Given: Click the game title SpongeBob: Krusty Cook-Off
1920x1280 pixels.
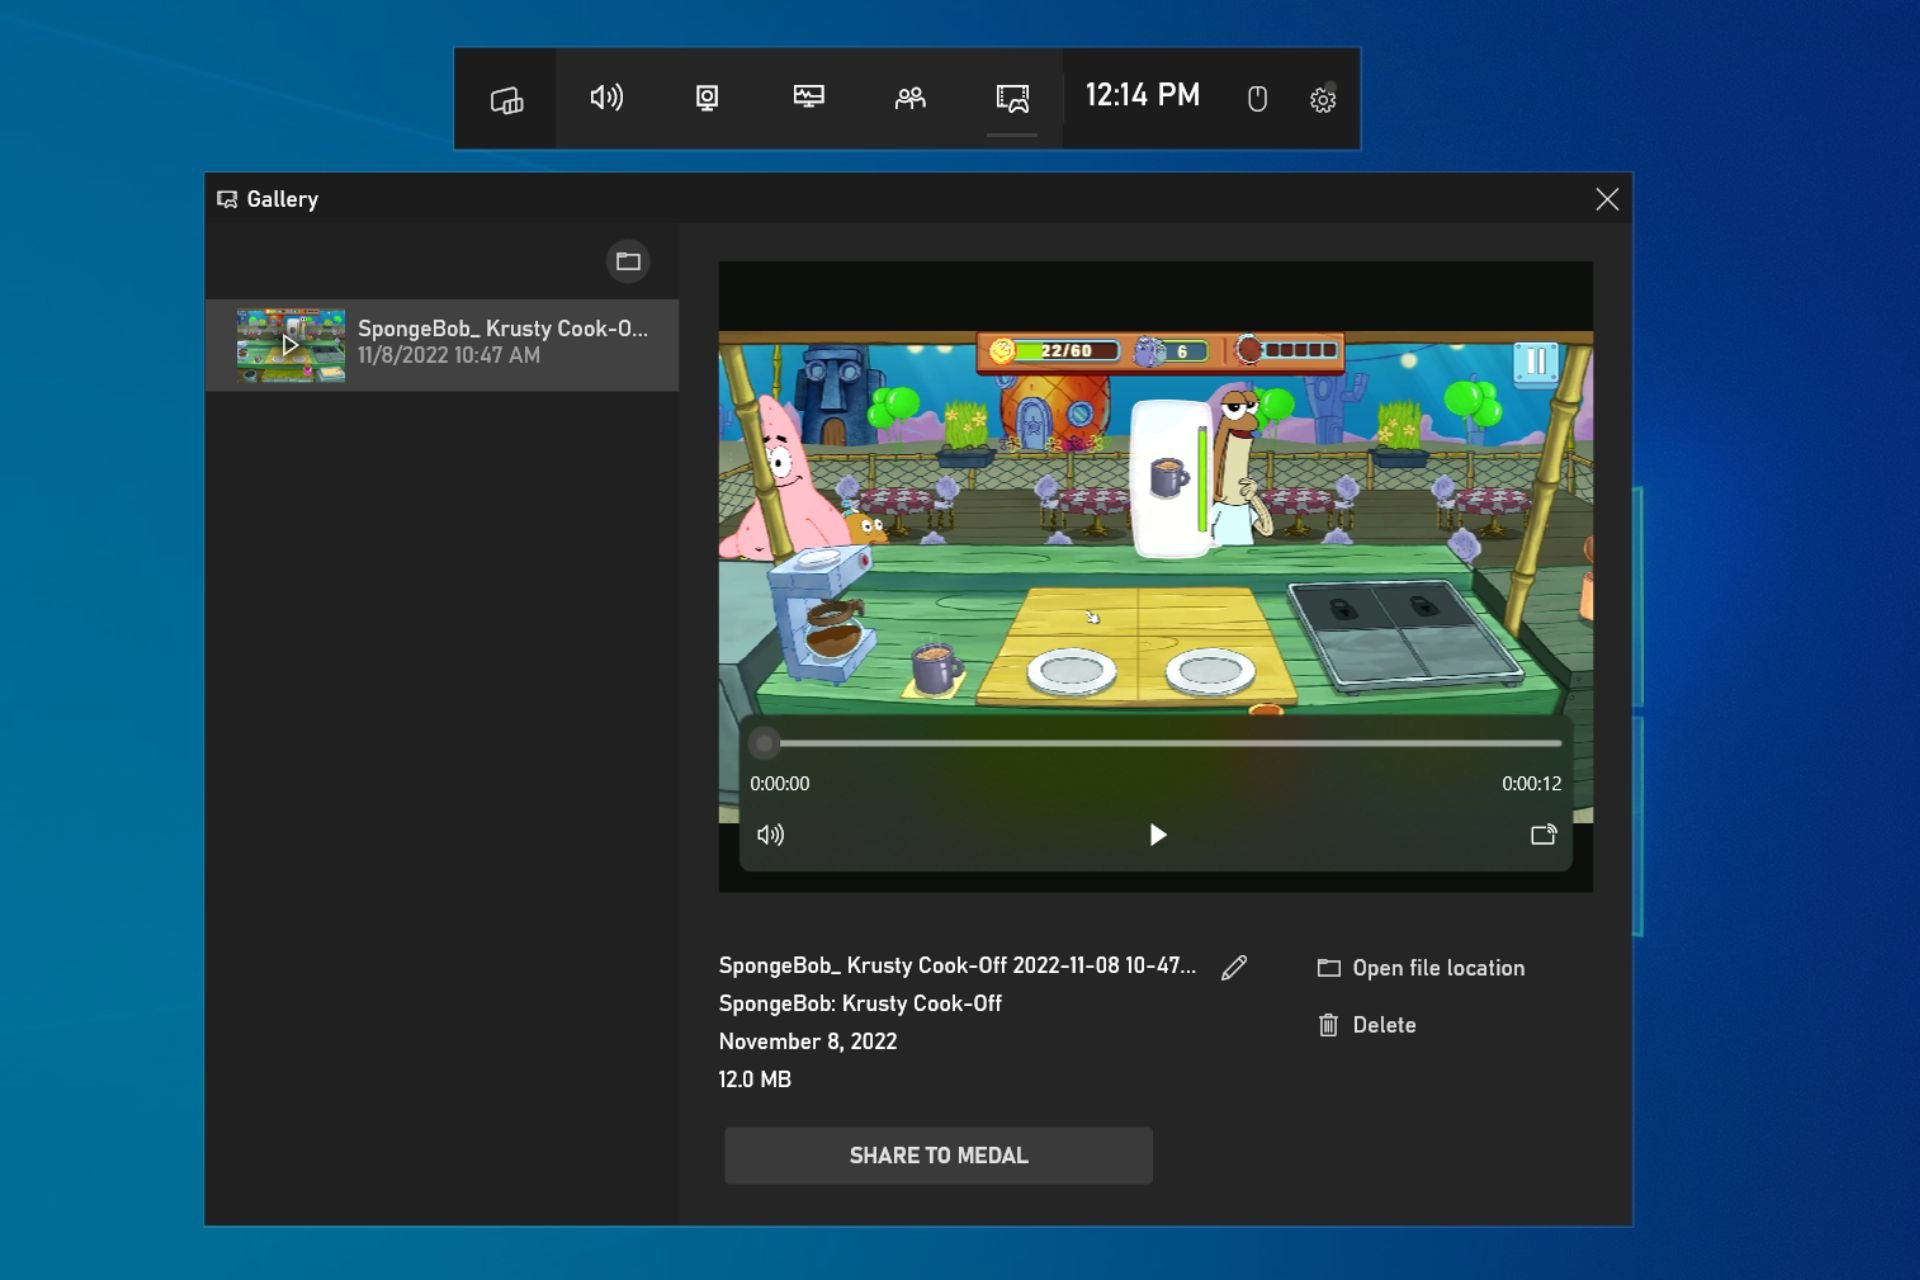Looking at the screenshot, I should [860, 1004].
